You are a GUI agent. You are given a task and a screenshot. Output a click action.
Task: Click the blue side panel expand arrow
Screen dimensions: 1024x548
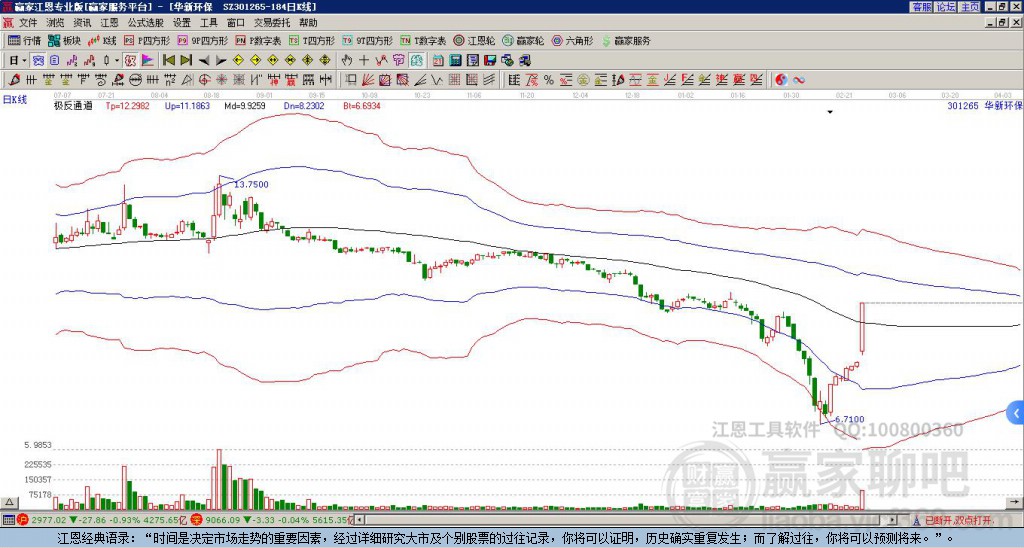(x=1016, y=413)
